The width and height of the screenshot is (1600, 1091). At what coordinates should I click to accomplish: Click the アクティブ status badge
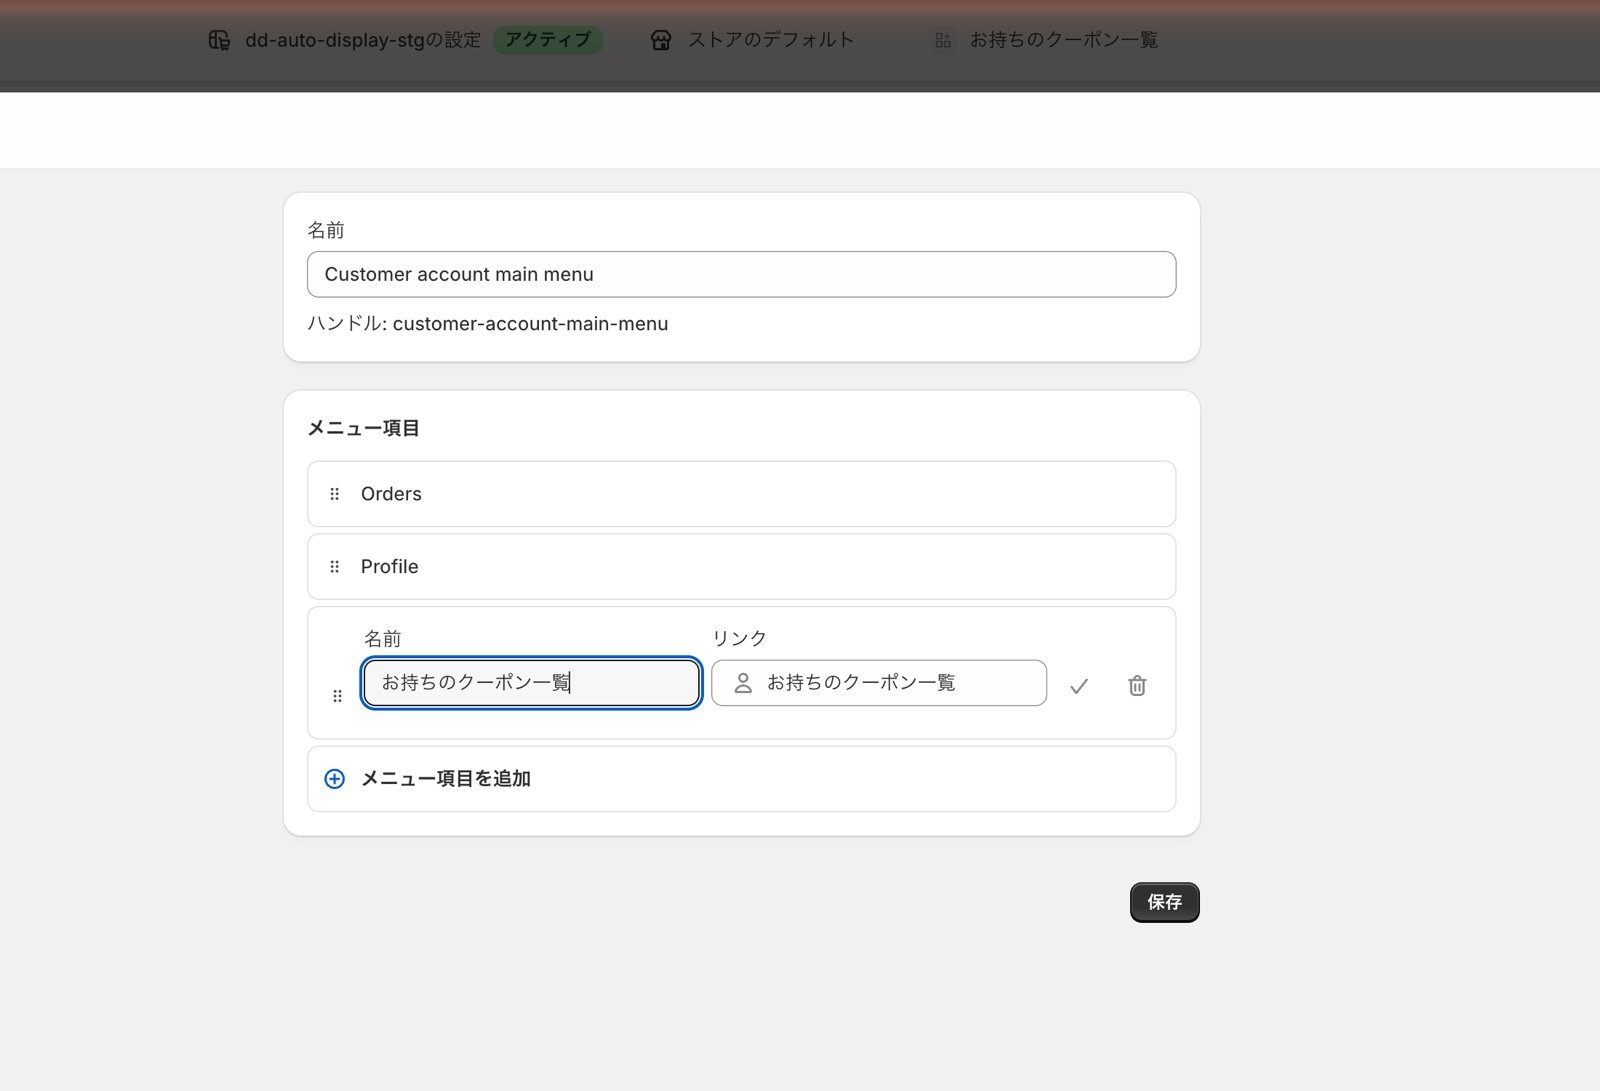(x=548, y=40)
